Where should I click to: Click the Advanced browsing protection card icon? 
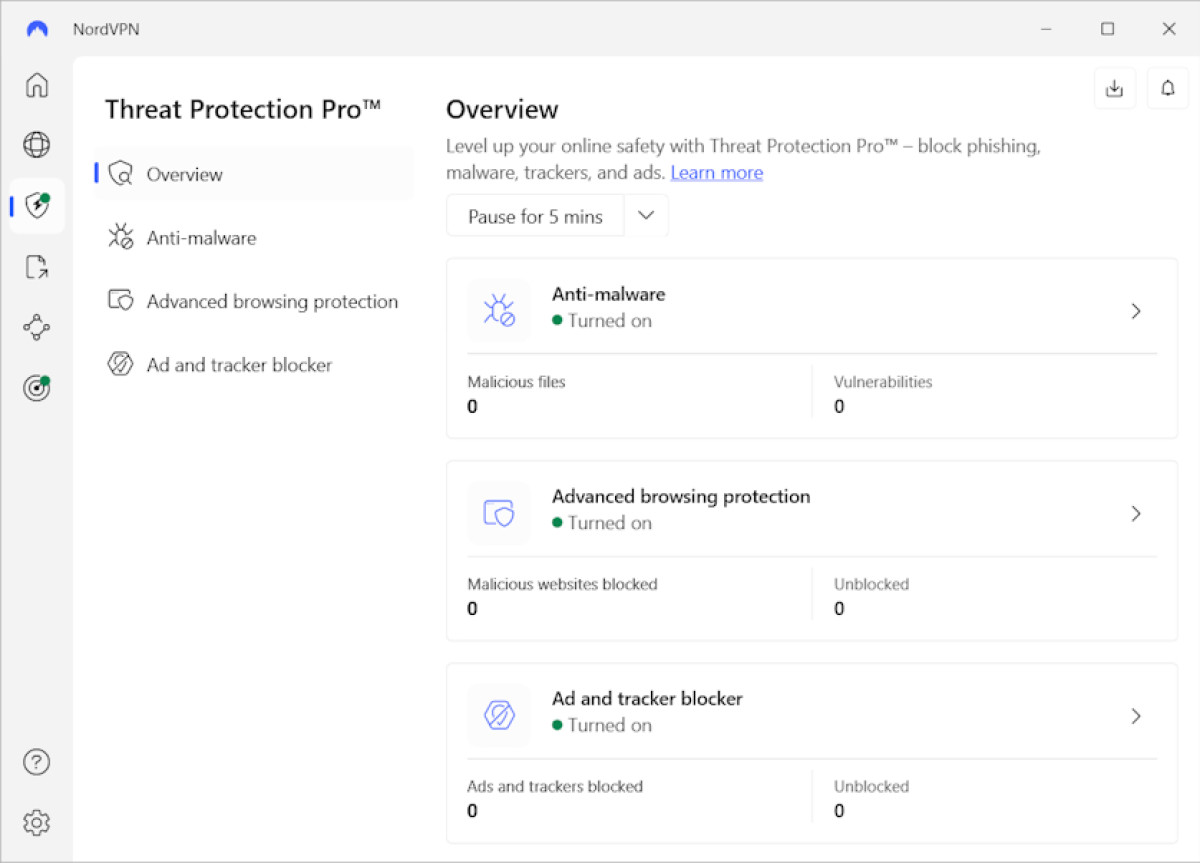[x=498, y=513]
